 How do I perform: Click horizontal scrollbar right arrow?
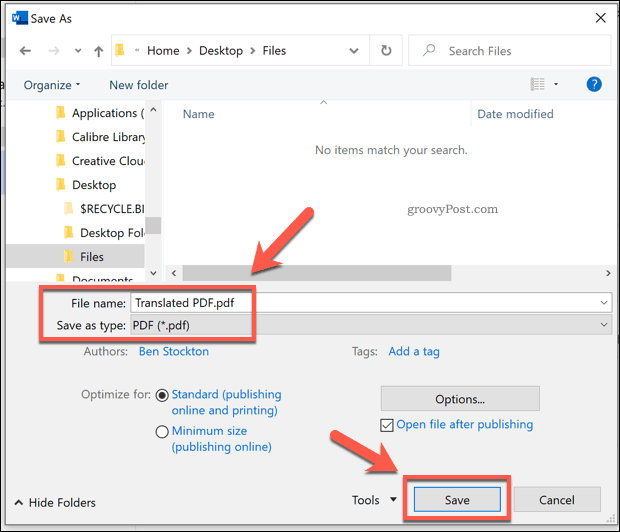(608, 273)
